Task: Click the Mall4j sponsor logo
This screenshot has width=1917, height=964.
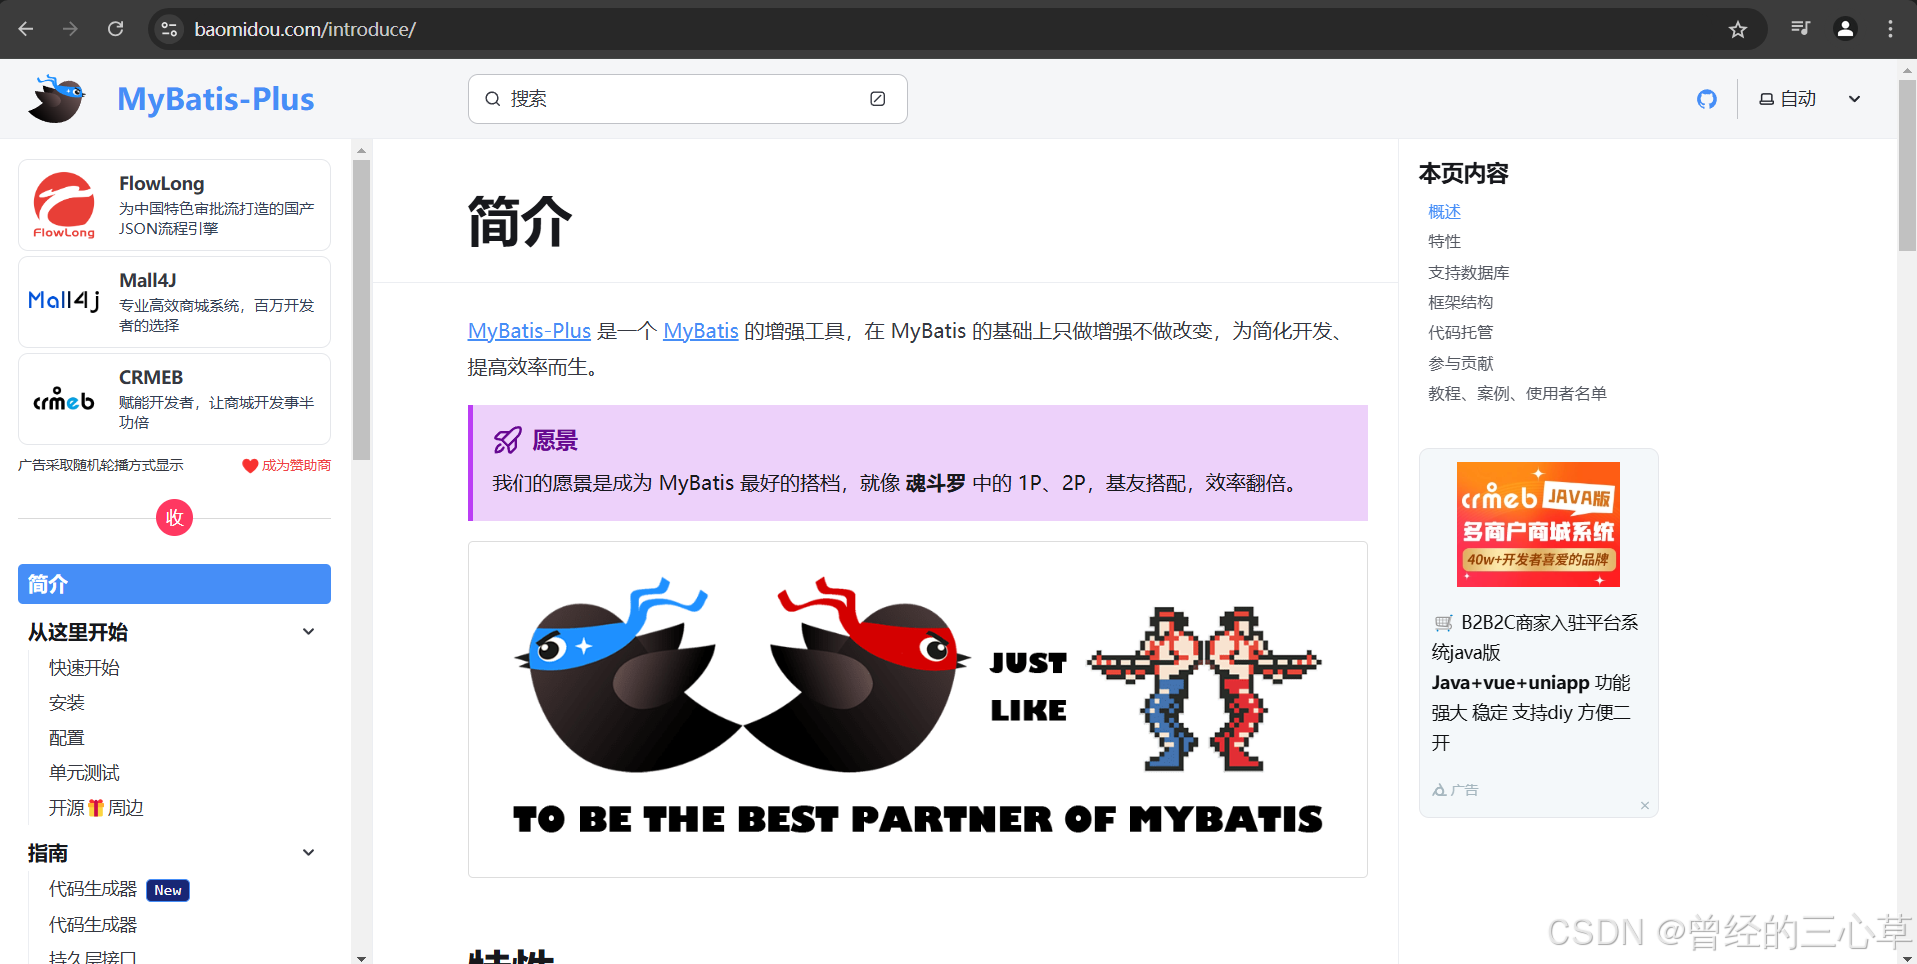Action: 64,300
